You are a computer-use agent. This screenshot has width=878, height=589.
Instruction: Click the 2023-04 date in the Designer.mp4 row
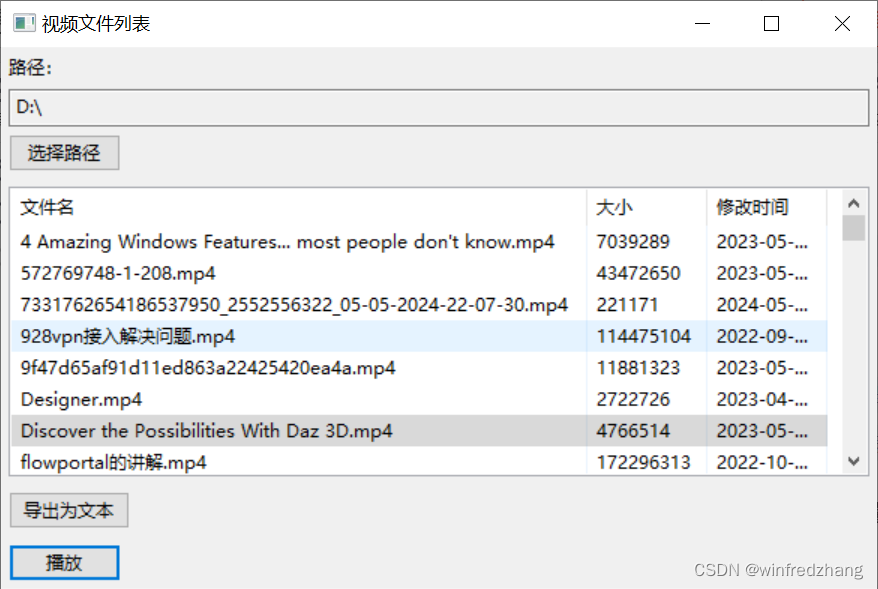(x=762, y=399)
